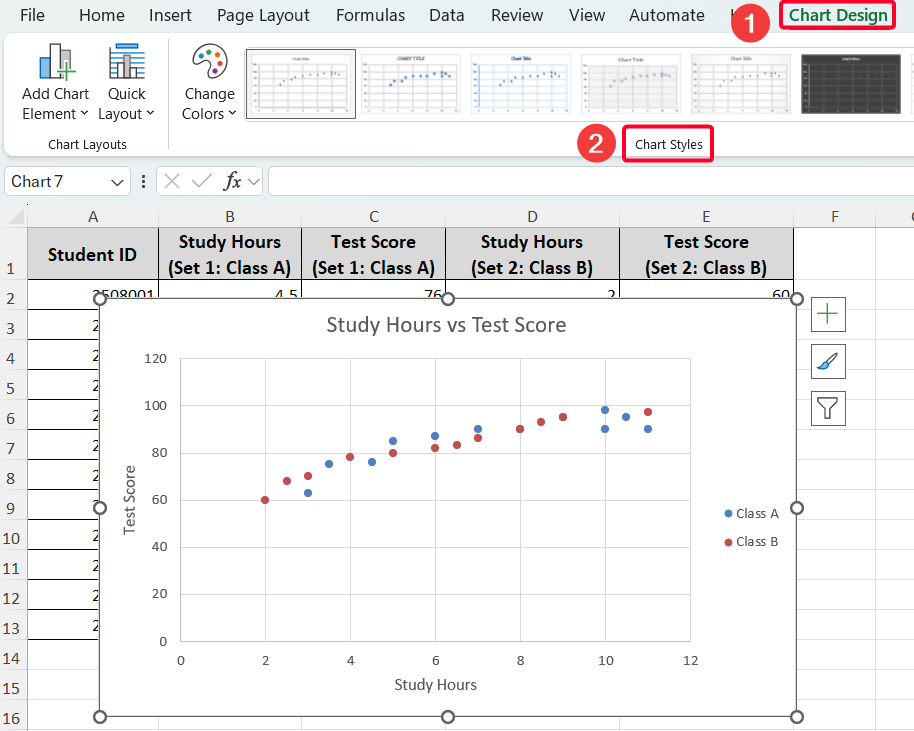Expand the Name Box dropdown arrow
Image resolution: width=914 pixels, height=731 pixels.
(x=118, y=182)
